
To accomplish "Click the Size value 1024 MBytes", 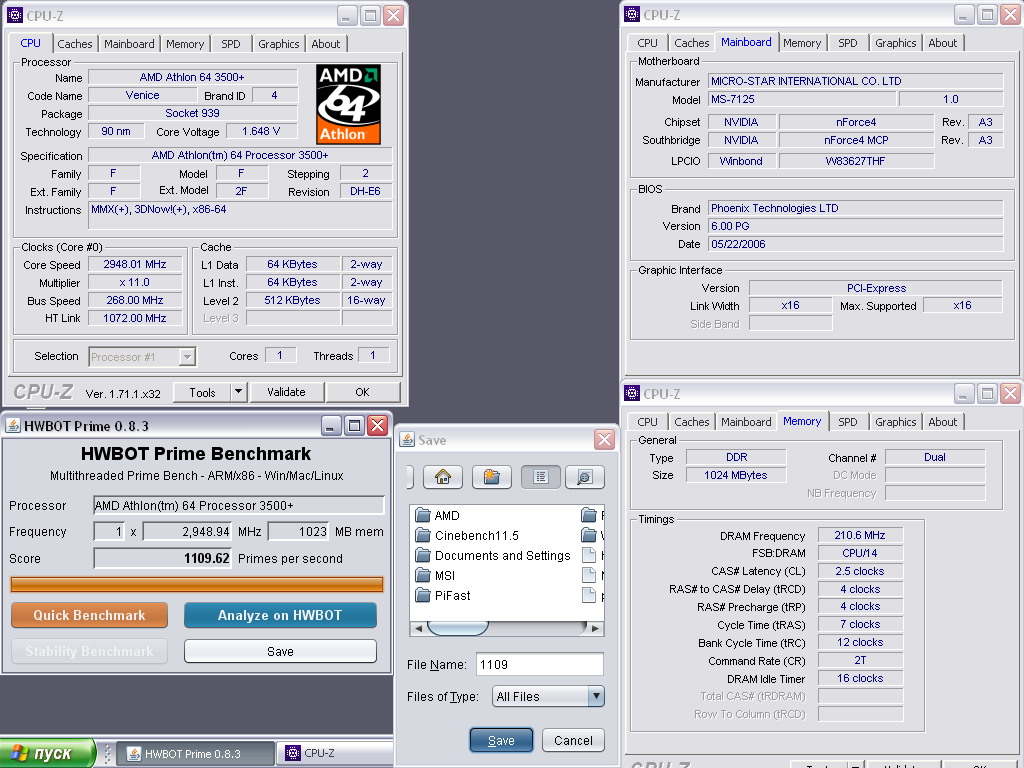I will click(x=736, y=475).
